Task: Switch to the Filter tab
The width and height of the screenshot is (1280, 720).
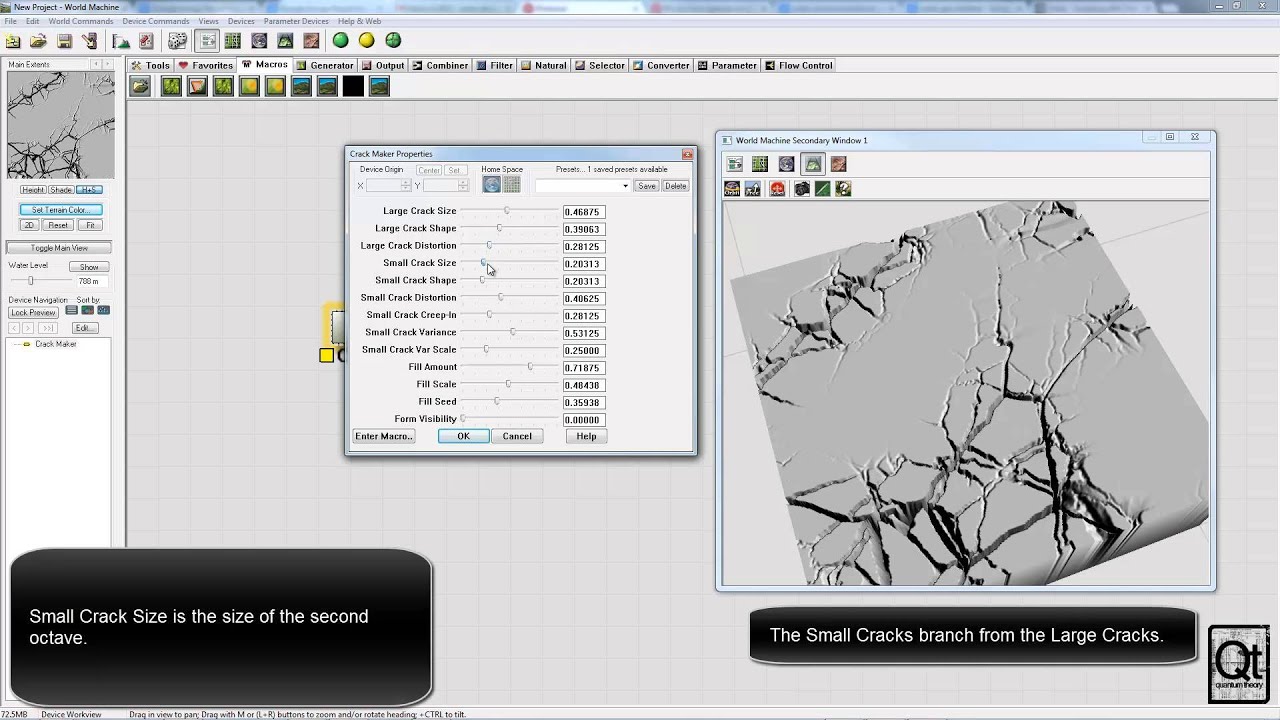Action: pyautogui.click(x=495, y=65)
